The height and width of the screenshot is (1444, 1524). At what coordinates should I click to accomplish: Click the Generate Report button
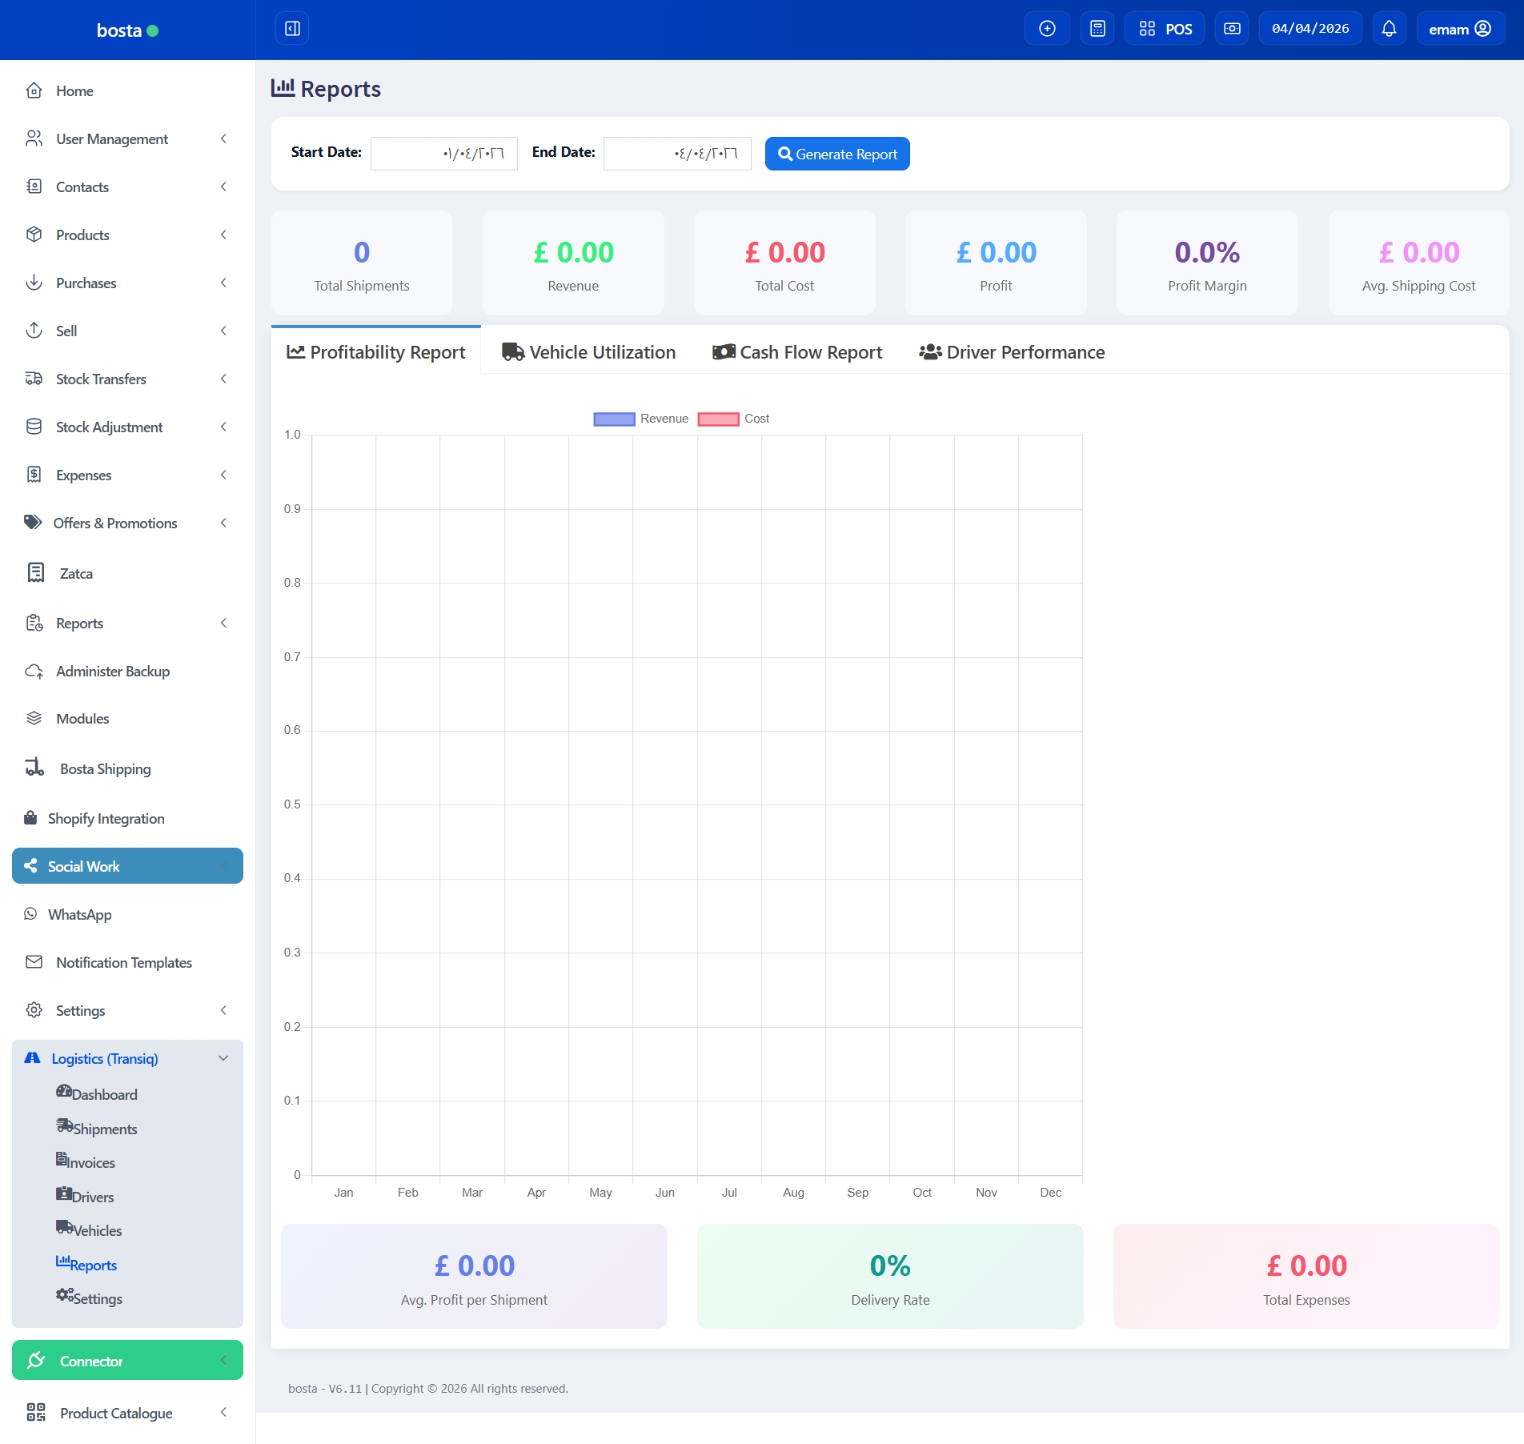click(837, 154)
